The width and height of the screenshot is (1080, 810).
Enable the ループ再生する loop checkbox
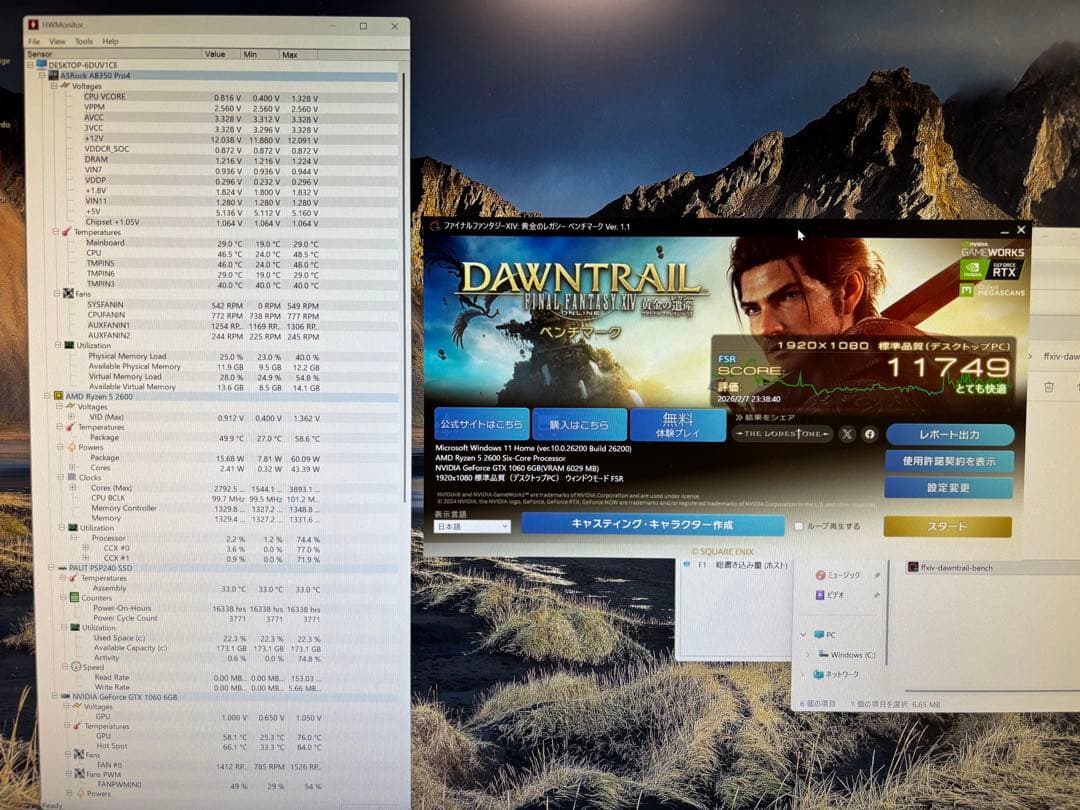pos(798,526)
